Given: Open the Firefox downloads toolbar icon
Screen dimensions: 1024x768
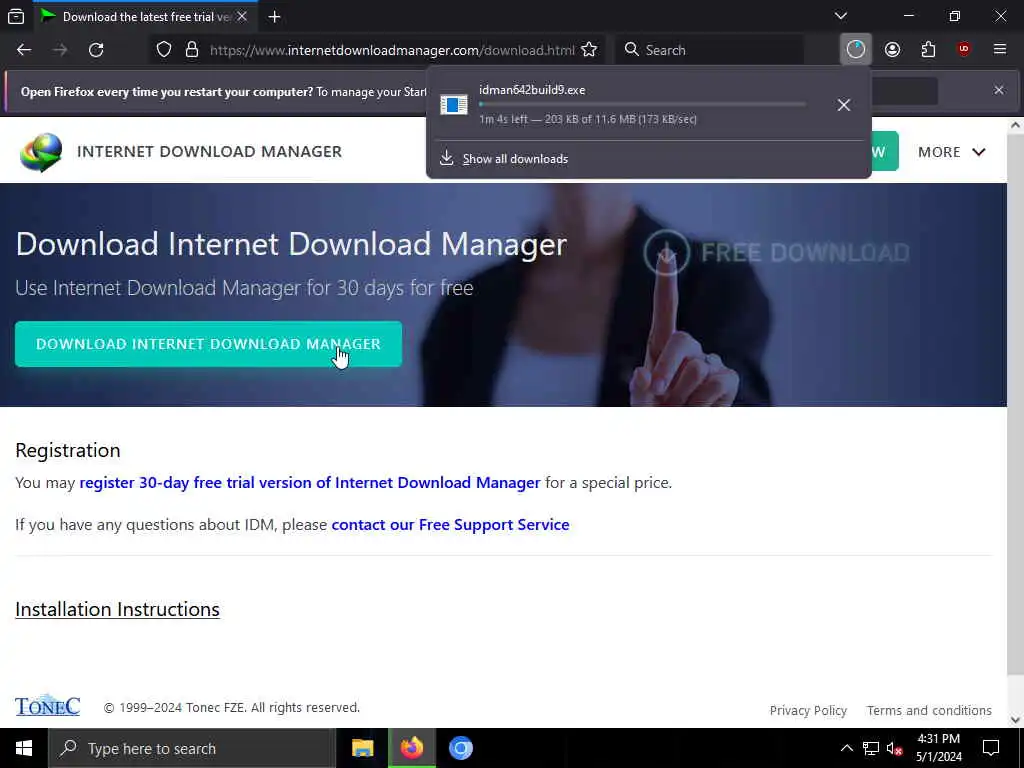Looking at the screenshot, I should [856, 50].
